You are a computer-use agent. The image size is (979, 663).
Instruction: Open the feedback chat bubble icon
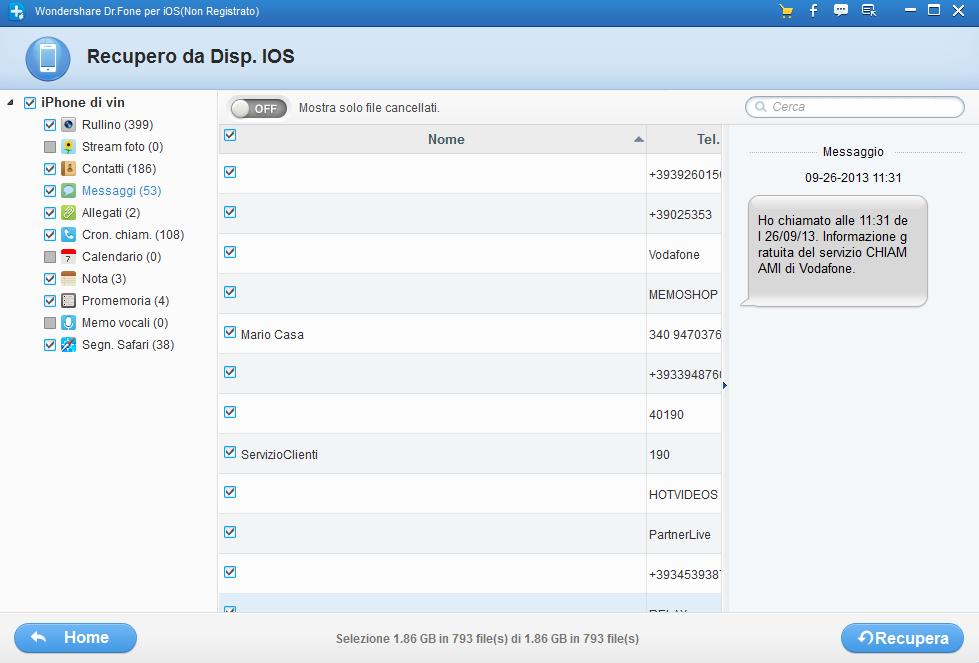pos(841,11)
